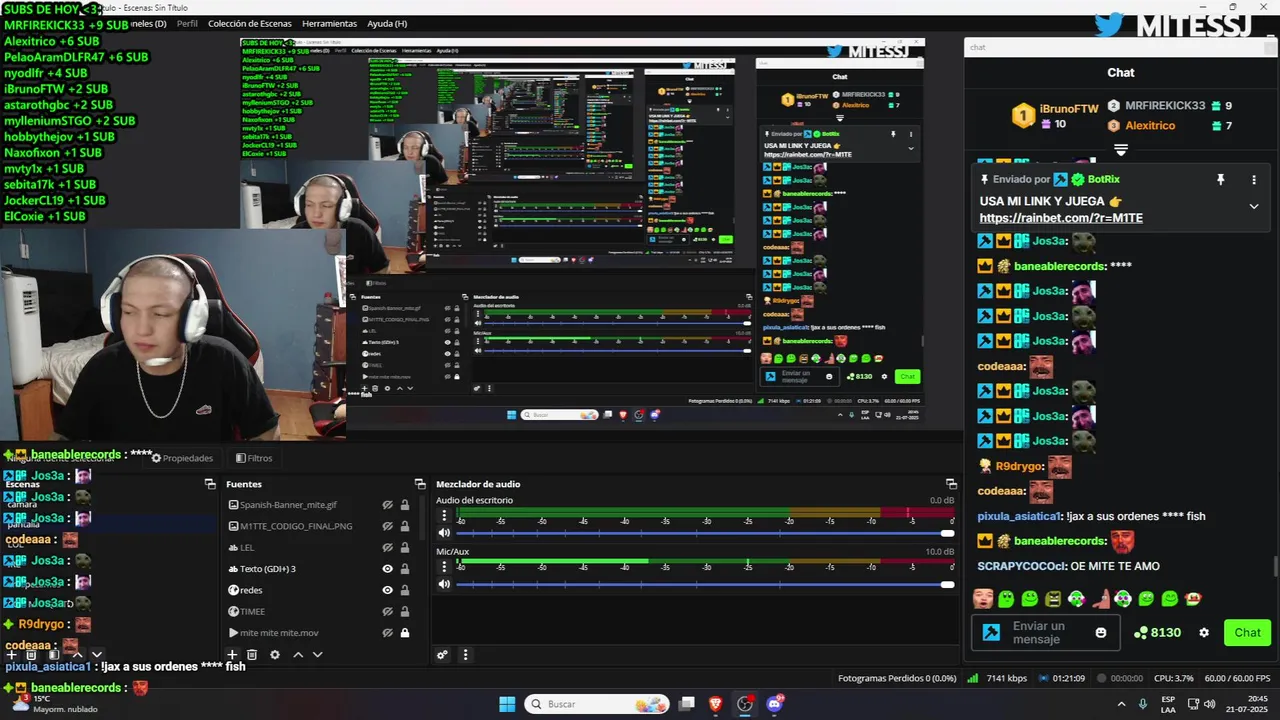Adjust Mic/Aux volume slider
The image size is (1280, 720).
705,584
